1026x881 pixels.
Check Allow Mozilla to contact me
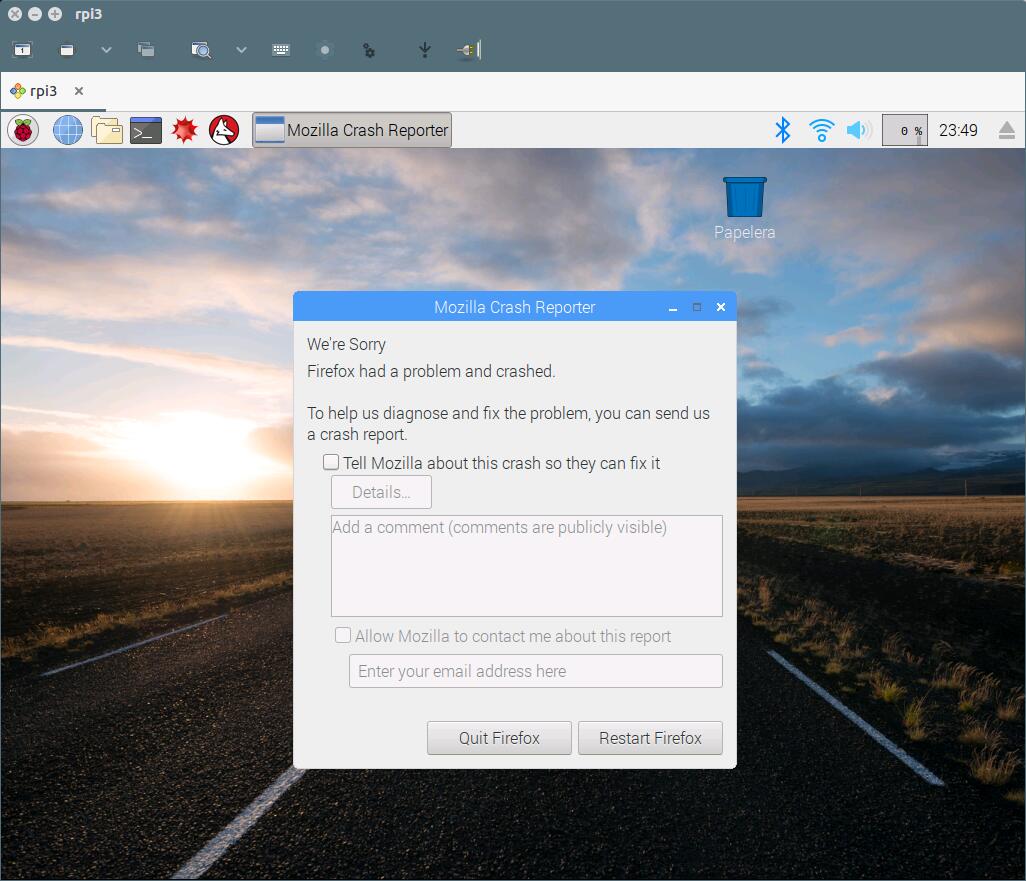point(343,636)
